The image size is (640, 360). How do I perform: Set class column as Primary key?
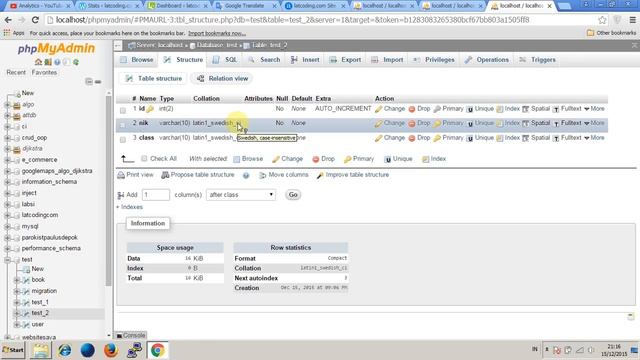[x=448, y=138]
